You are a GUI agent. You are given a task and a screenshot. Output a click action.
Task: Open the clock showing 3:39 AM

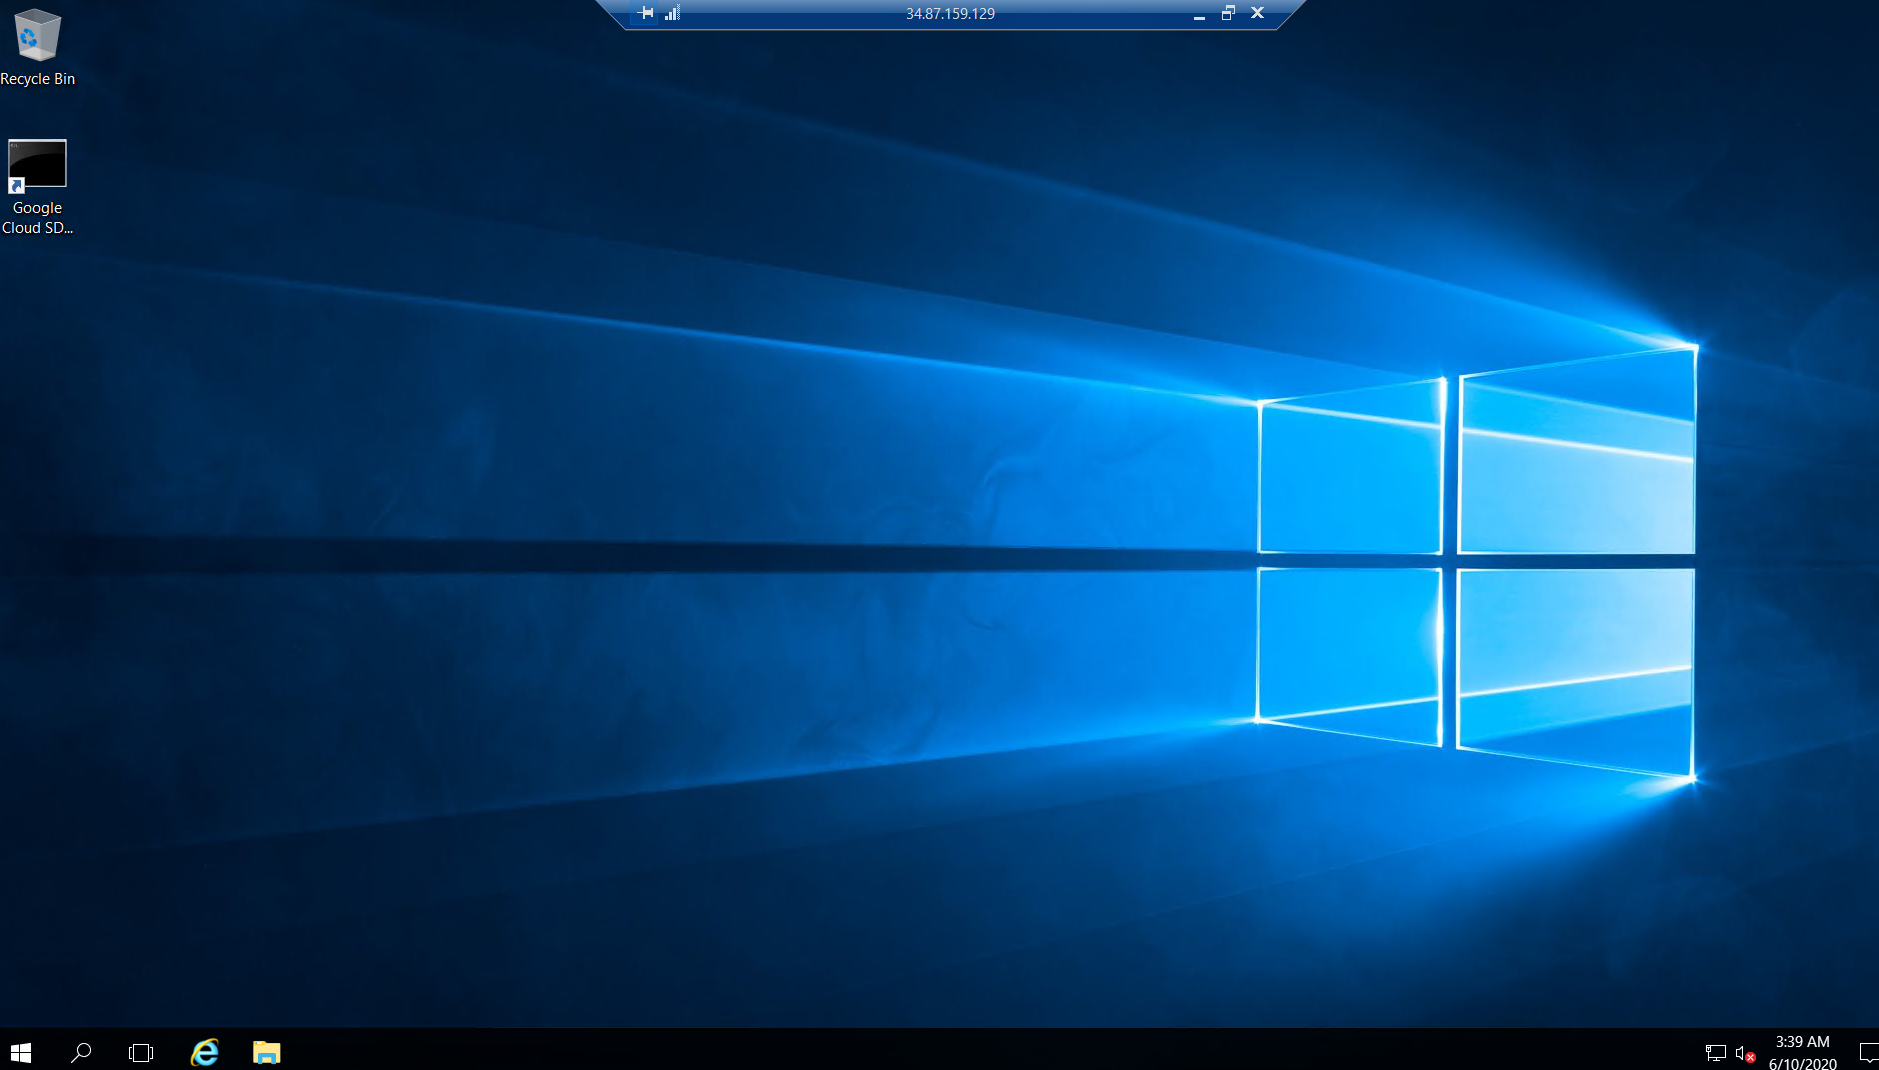[1802, 1052]
